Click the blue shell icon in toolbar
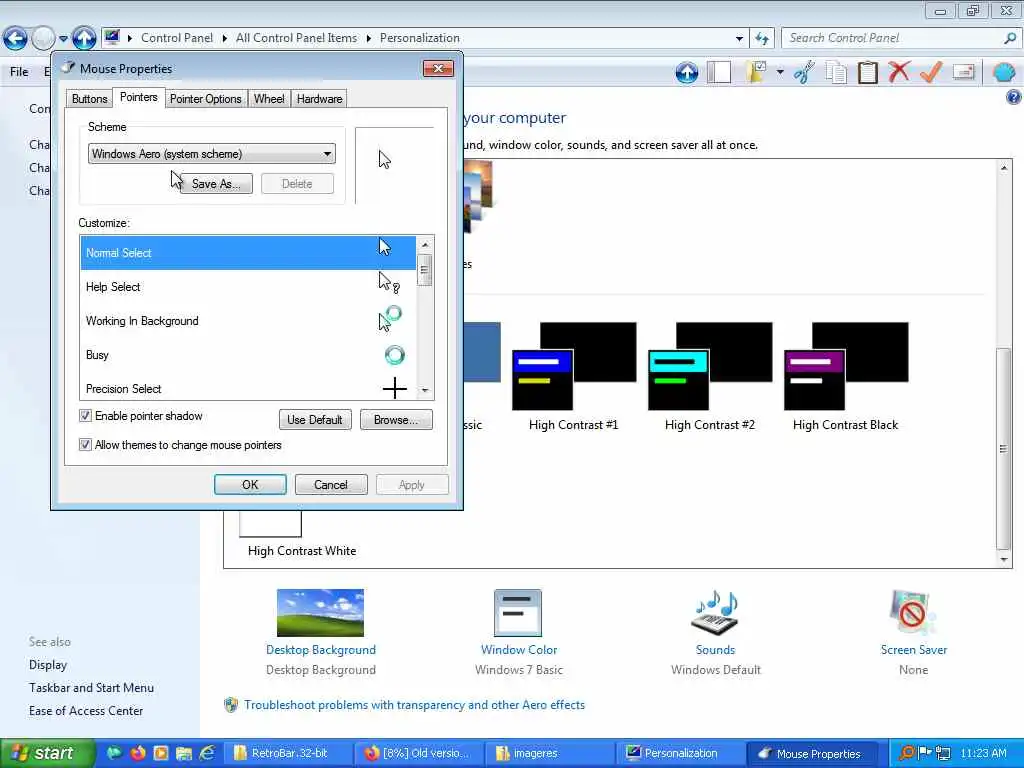Image resolution: width=1024 pixels, height=768 pixels. point(1004,72)
